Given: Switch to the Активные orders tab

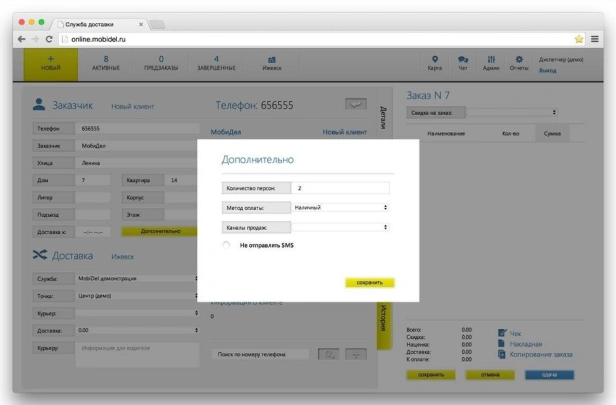Looking at the screenshot, I should click(x=106, y=64).
